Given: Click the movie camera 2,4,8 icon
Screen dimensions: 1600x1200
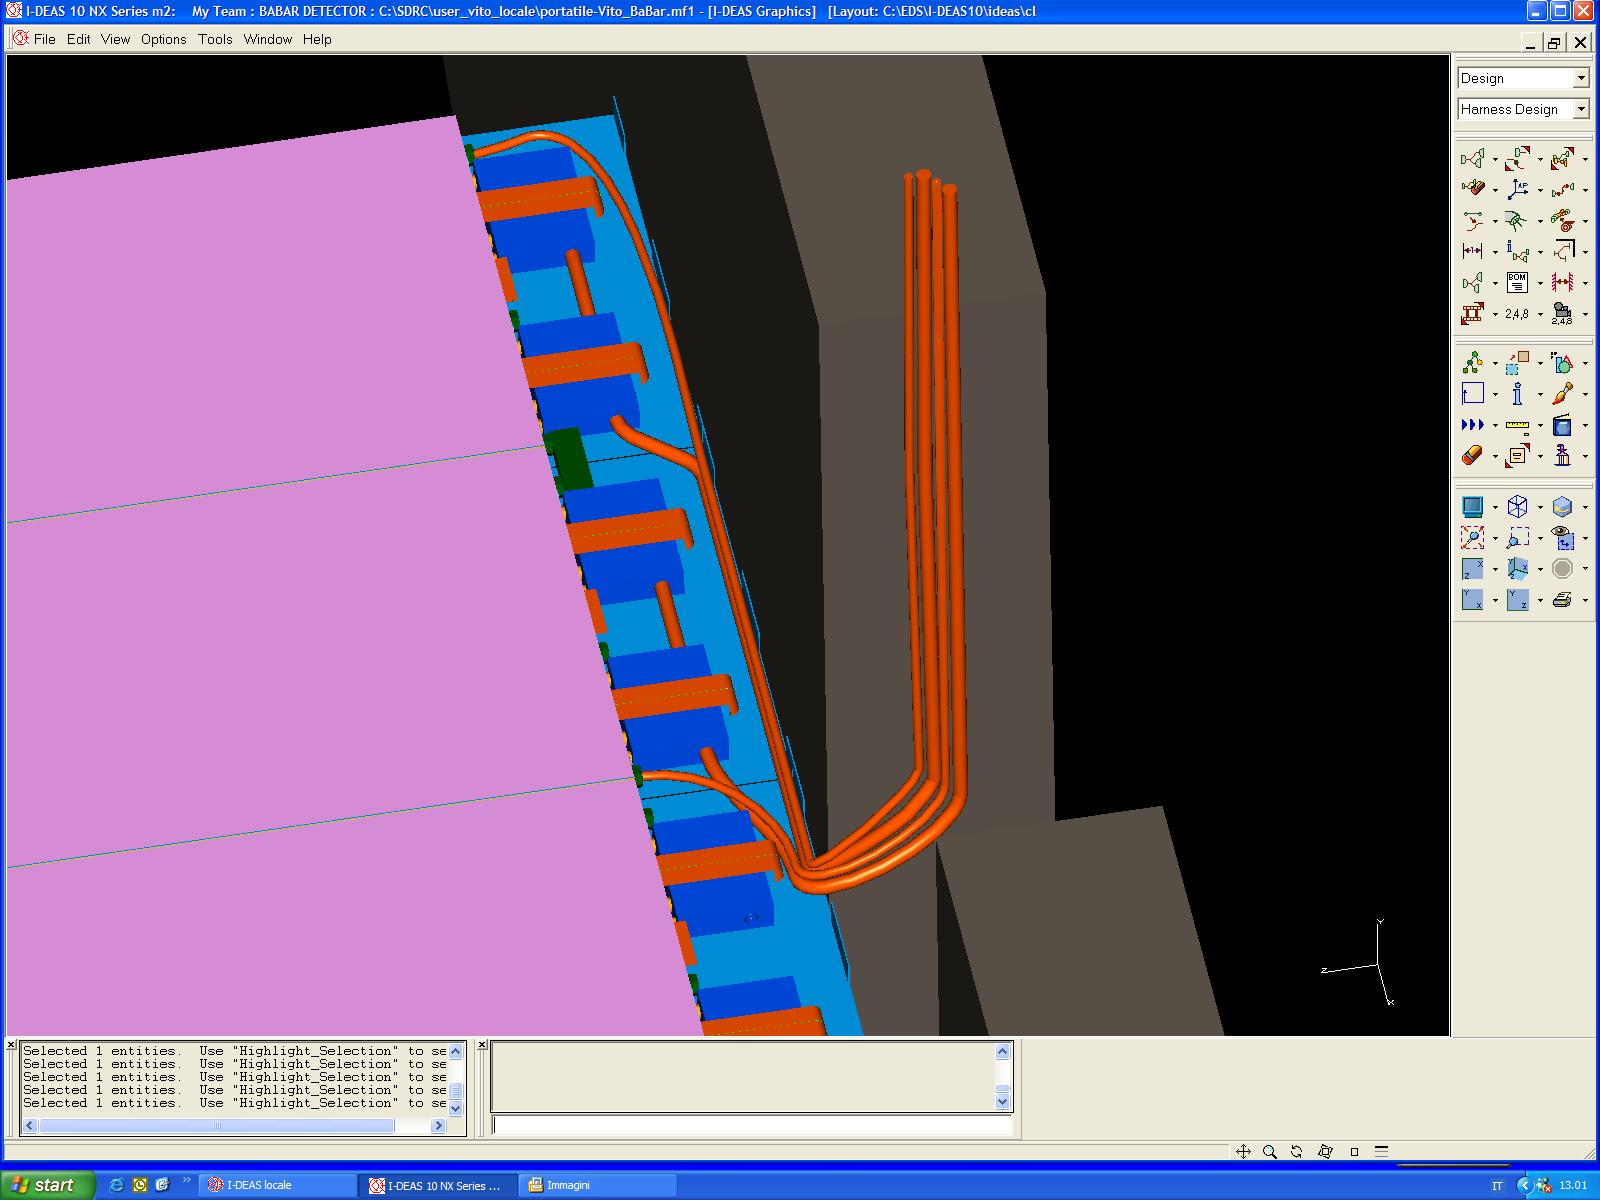Looking at the screenshot, I should pyautogui.click(x=1562, y=314).
